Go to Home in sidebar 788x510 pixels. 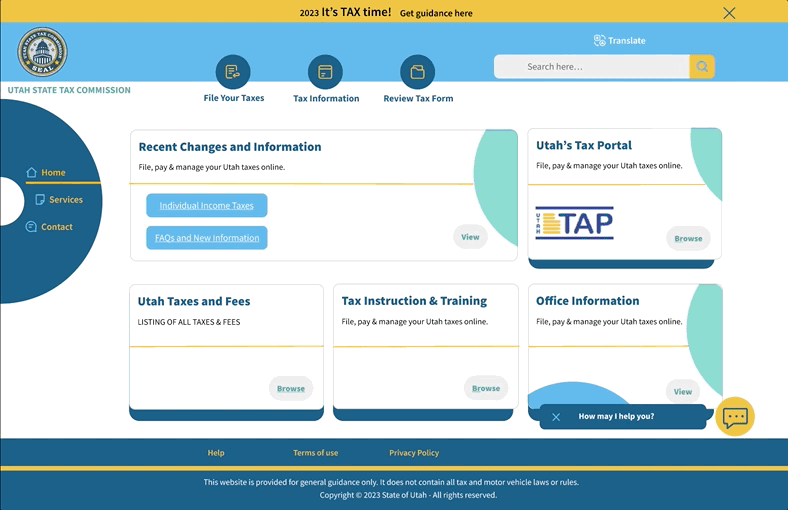tap(52, 172)
